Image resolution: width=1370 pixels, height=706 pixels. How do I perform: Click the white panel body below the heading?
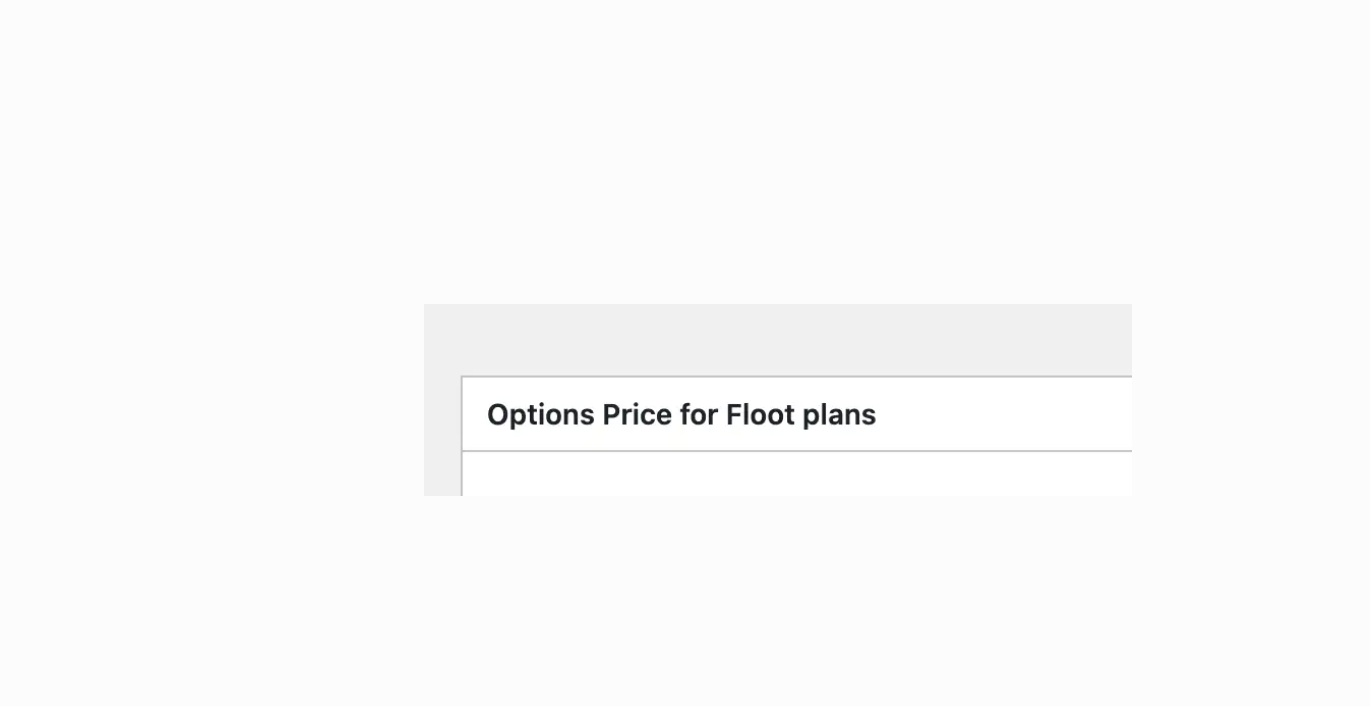(x=796, y=475)
